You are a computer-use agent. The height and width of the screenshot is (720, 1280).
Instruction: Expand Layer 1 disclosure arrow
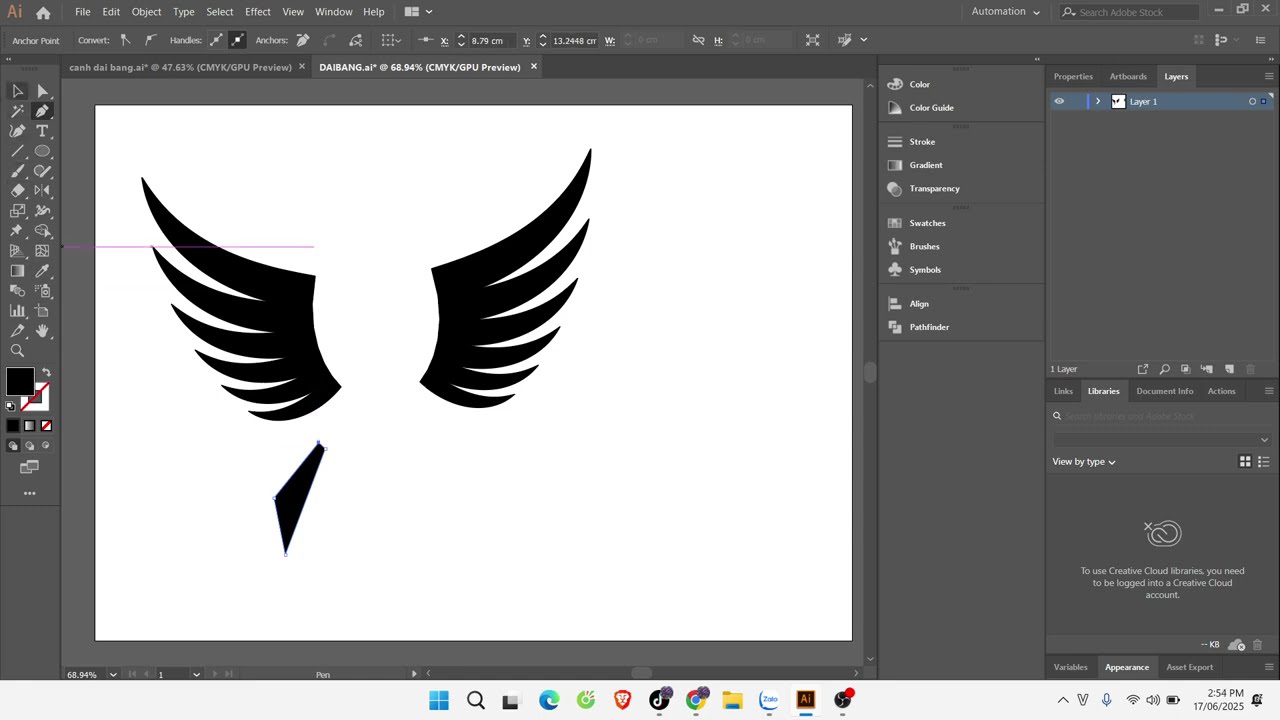point(1098,101)
